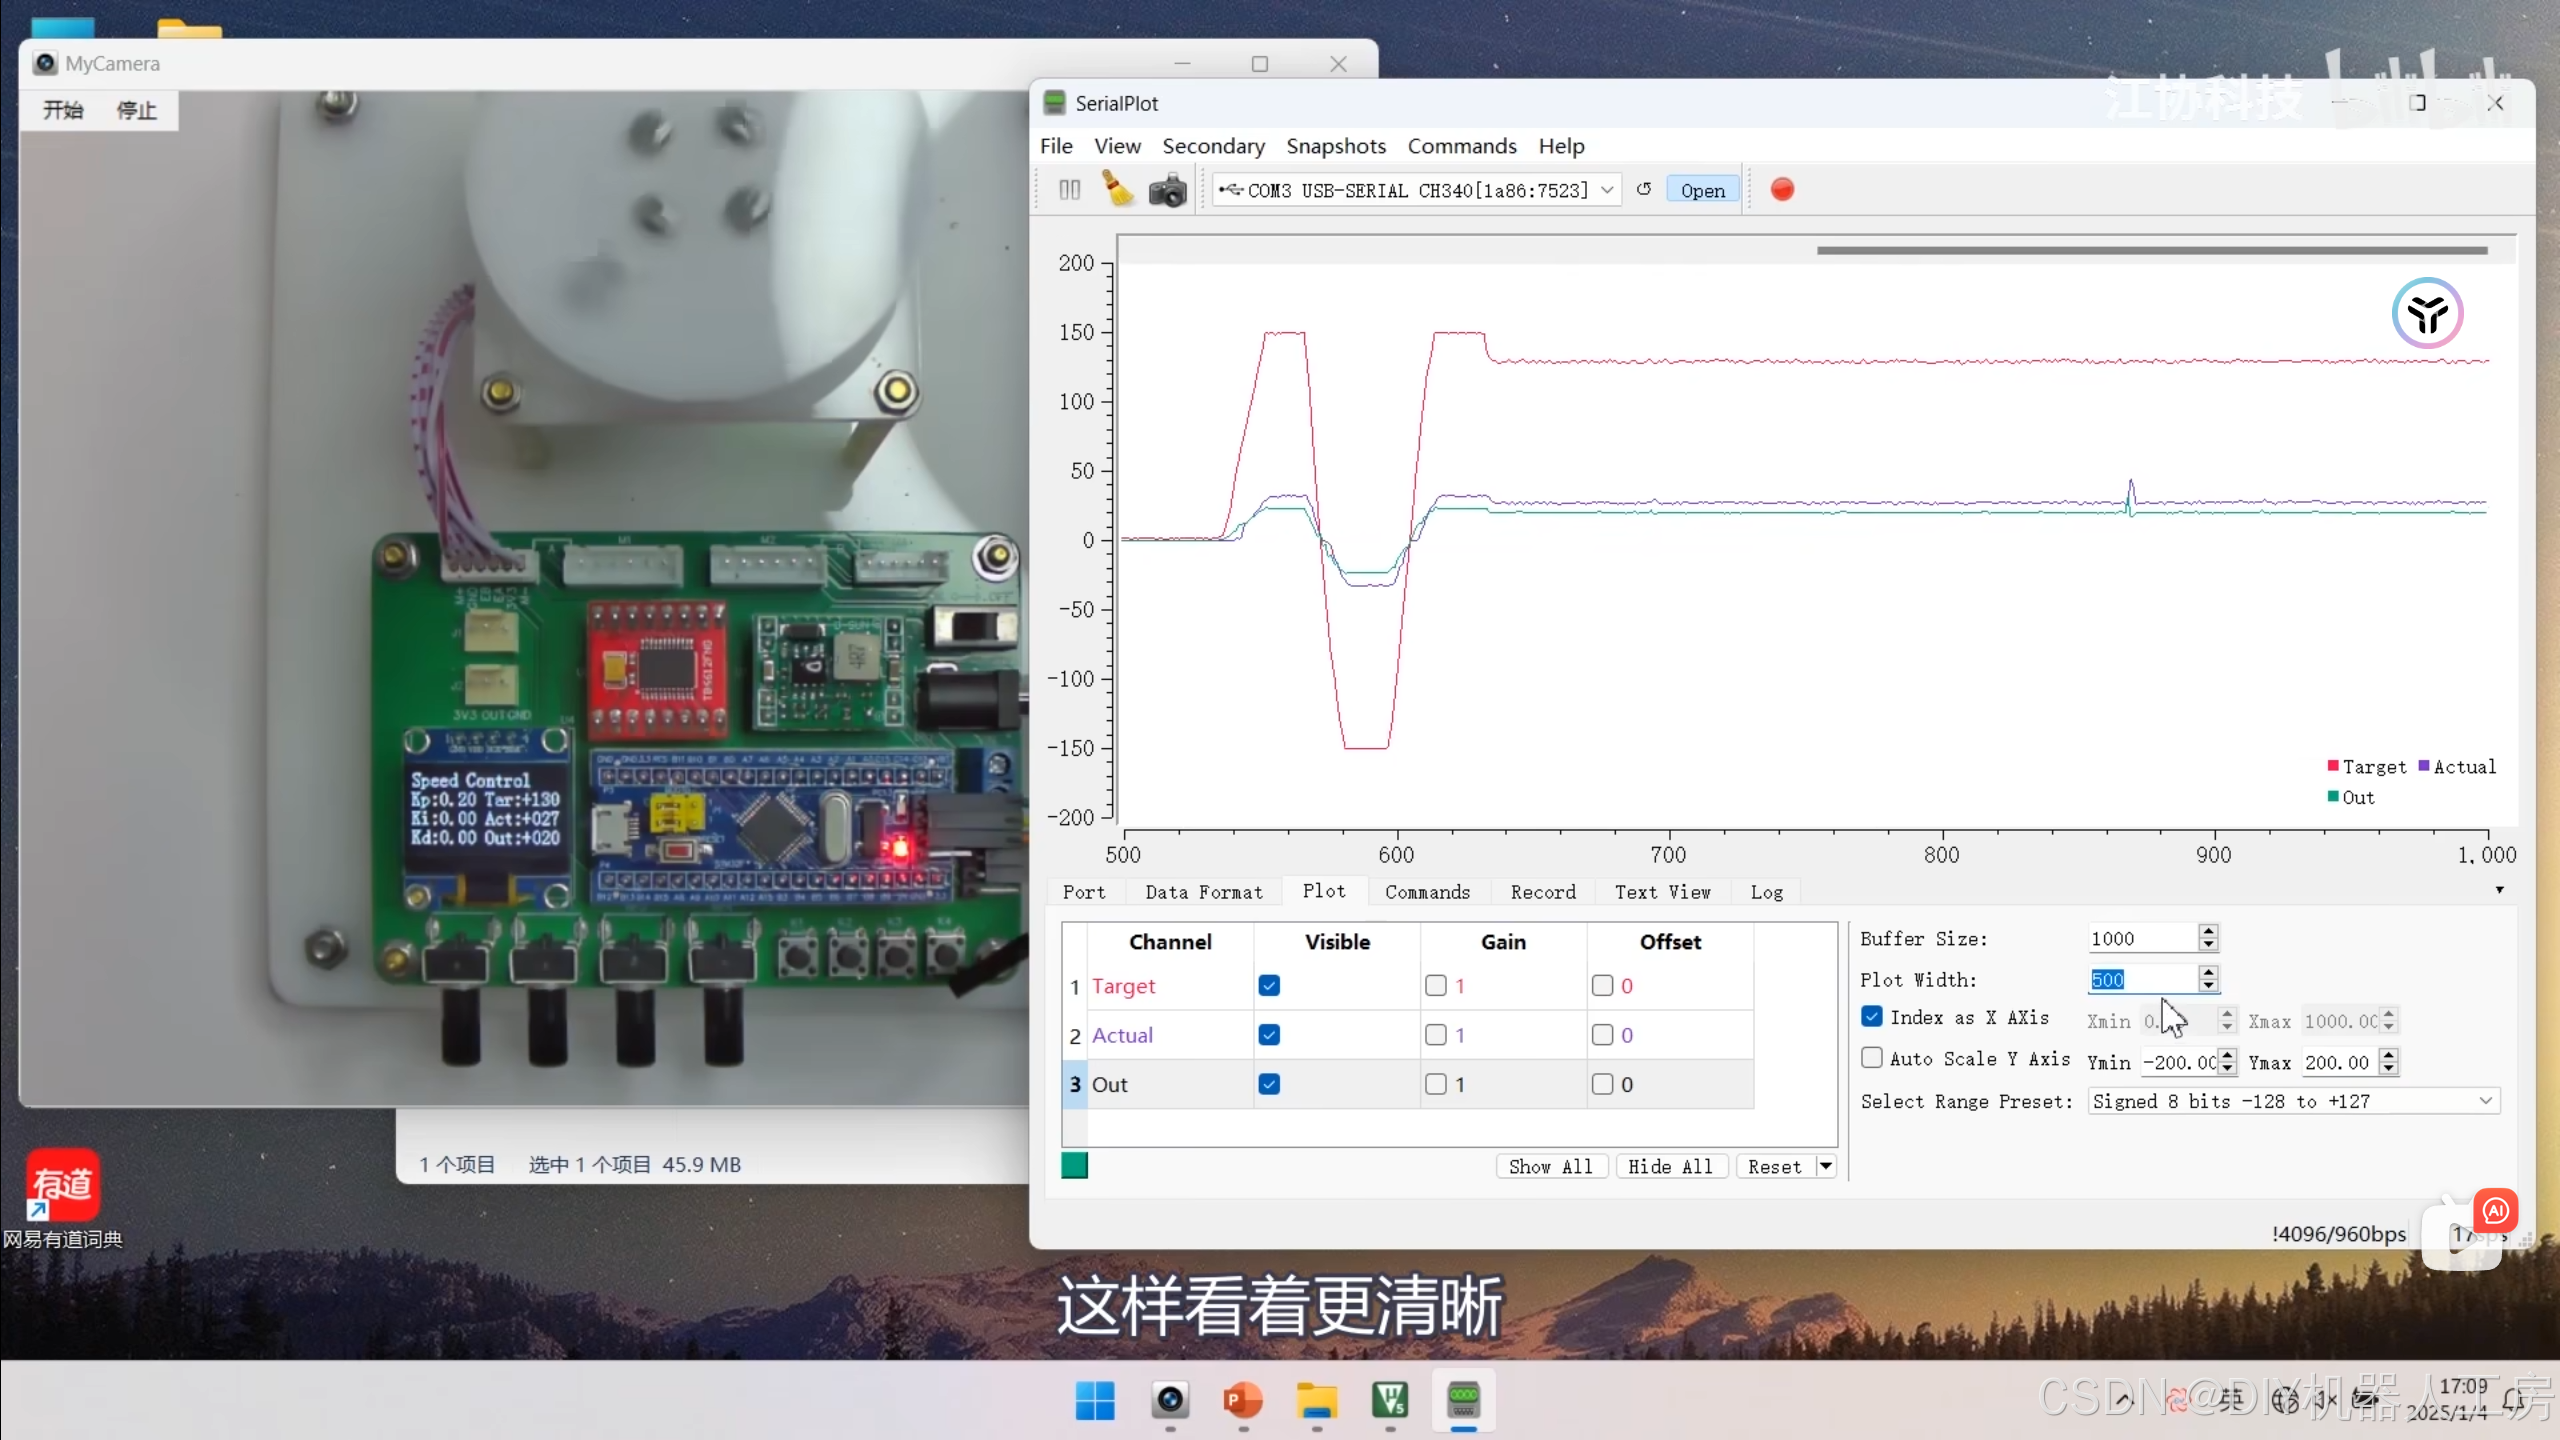This screenshot has width=2560, height=1440.
Task: Click the reload ports refresh icon
Action: tap(1644, 189)
